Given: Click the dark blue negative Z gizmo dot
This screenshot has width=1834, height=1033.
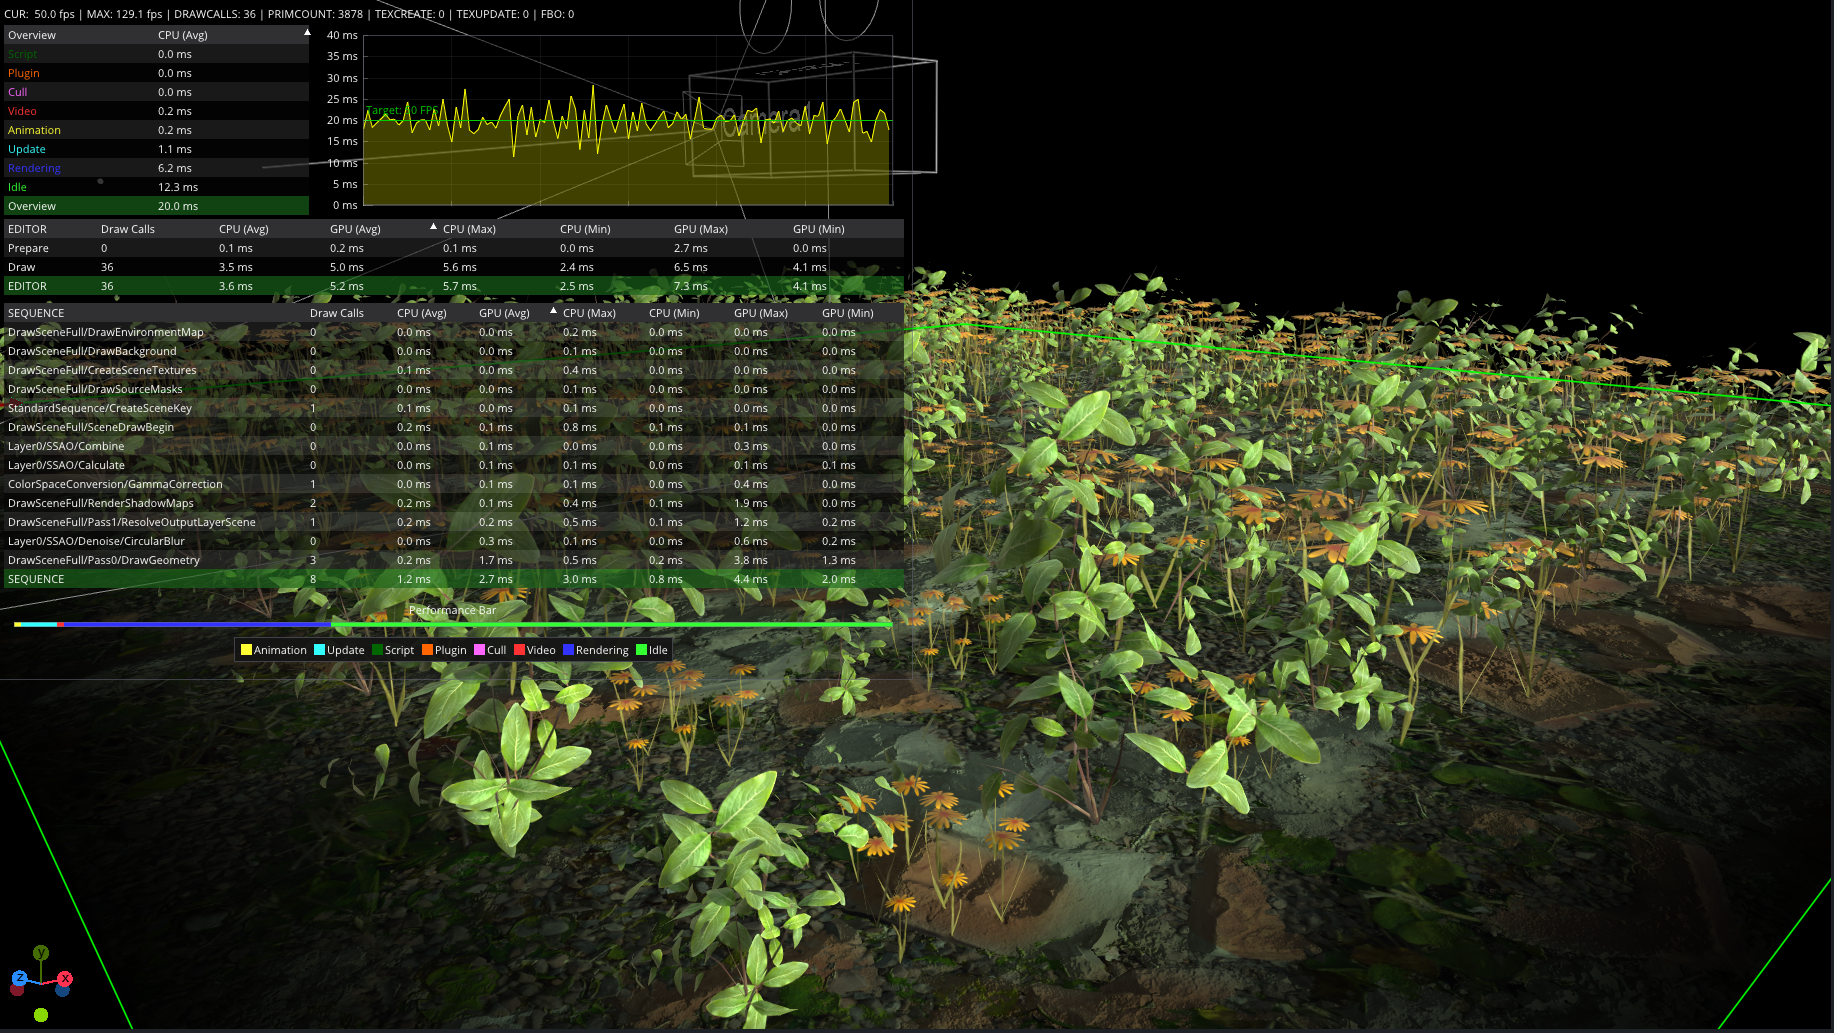Looking at the screenshot, I should pyautogui.click(x=62, y=990).
